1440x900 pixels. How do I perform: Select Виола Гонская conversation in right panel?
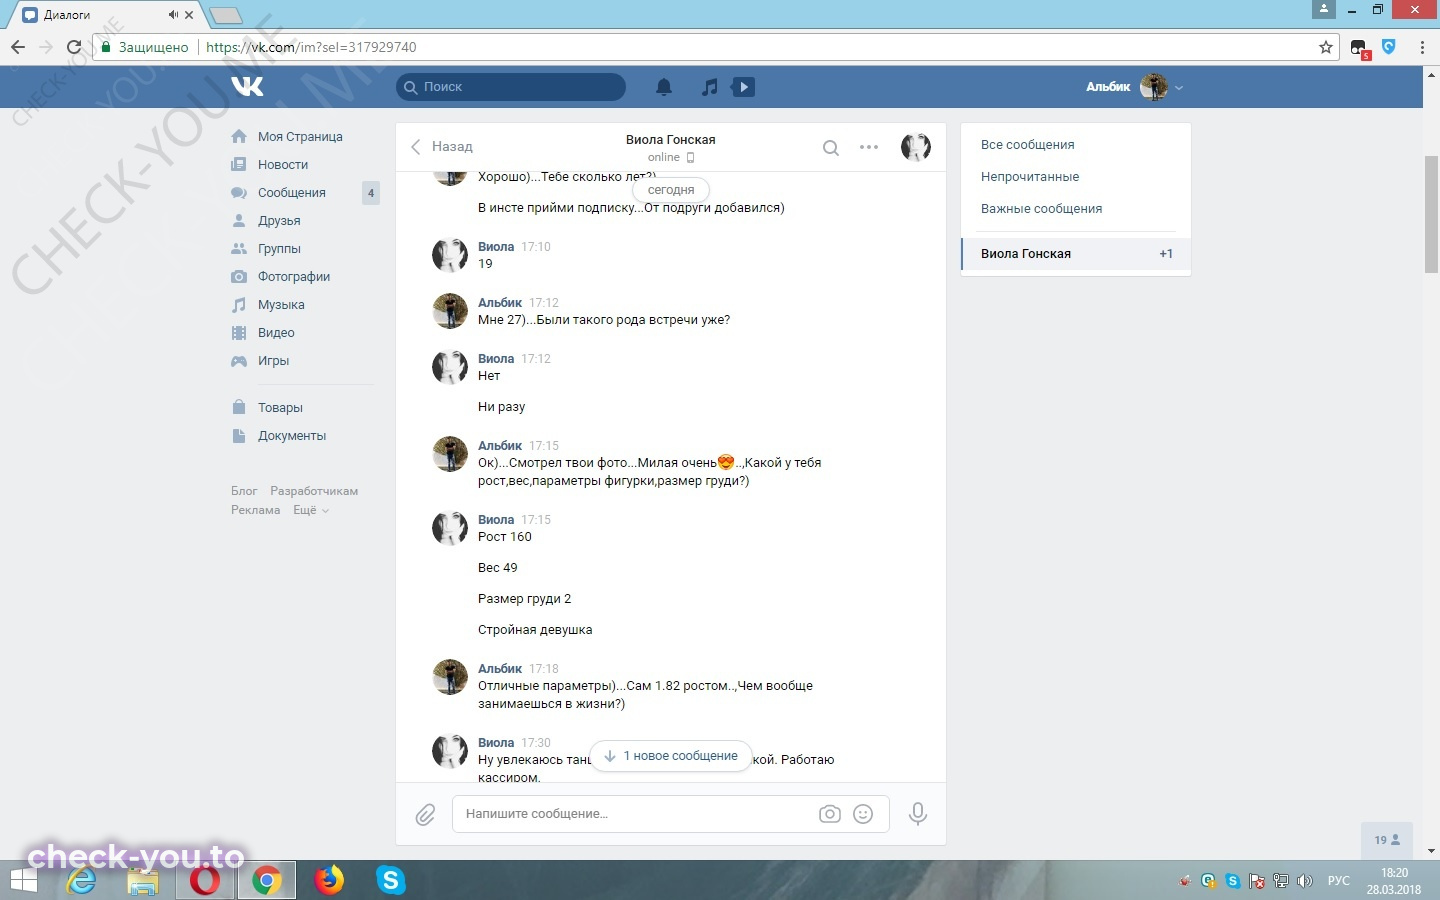(1076, 253)
